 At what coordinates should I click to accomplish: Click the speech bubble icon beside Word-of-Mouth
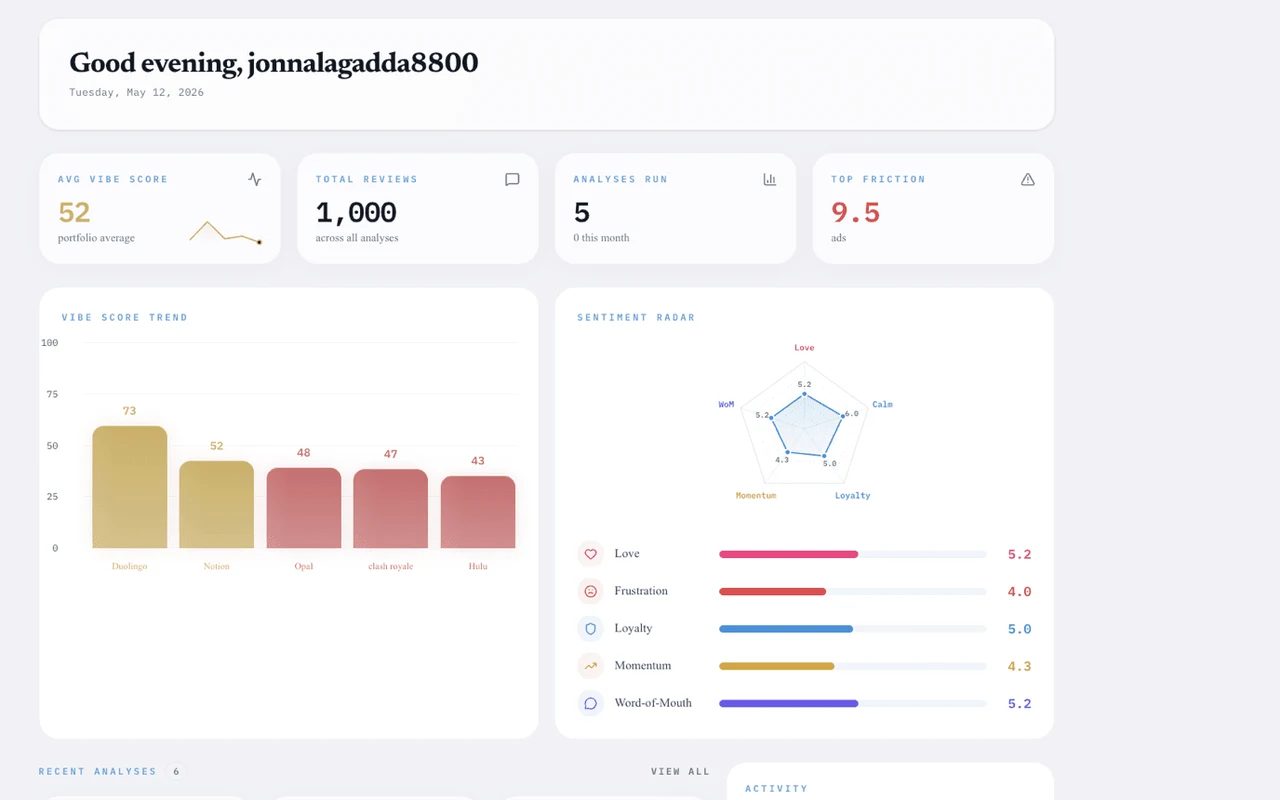pos(590,703)
